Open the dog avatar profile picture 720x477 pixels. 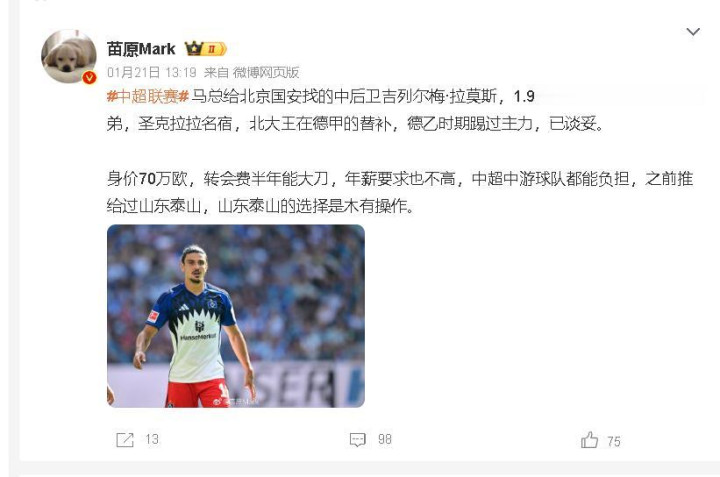69,56
